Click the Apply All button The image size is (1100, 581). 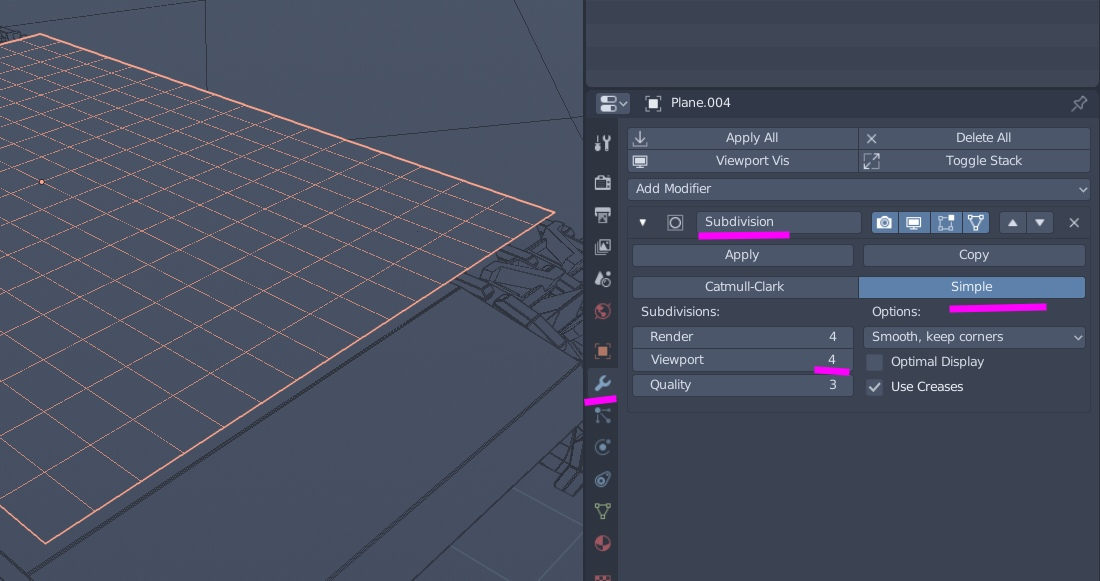743,138
